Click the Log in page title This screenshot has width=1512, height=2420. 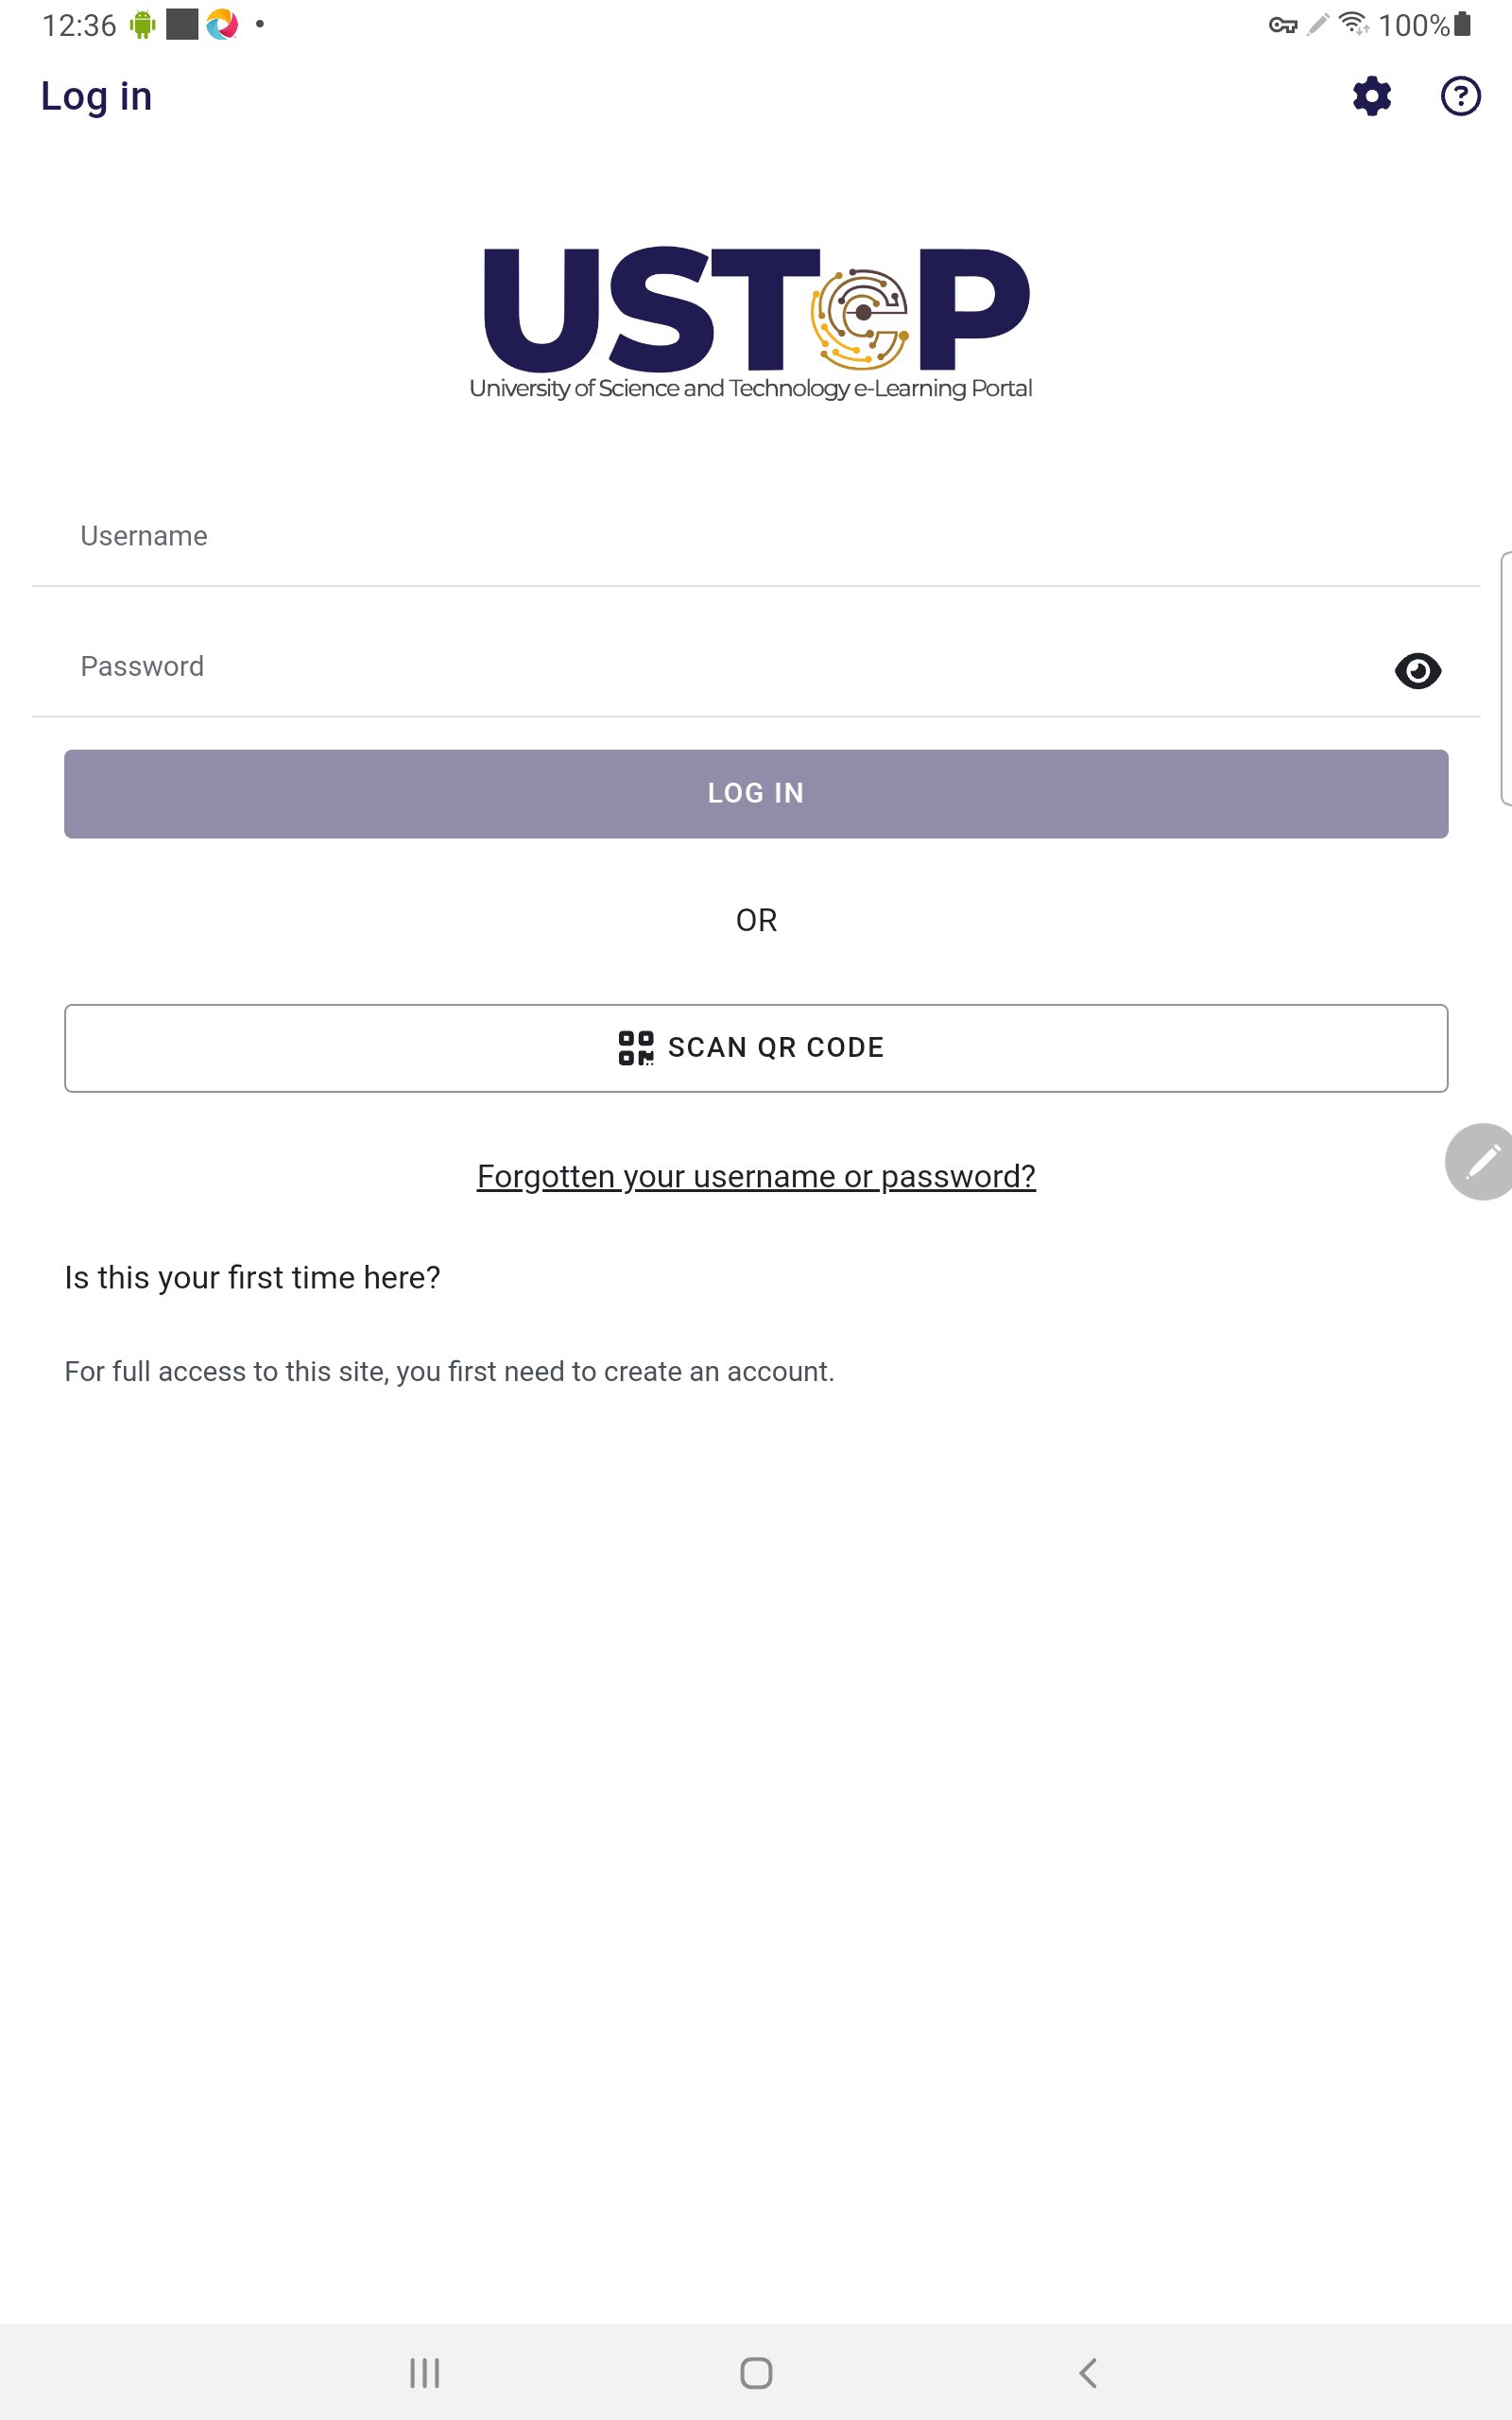[95, 96]
